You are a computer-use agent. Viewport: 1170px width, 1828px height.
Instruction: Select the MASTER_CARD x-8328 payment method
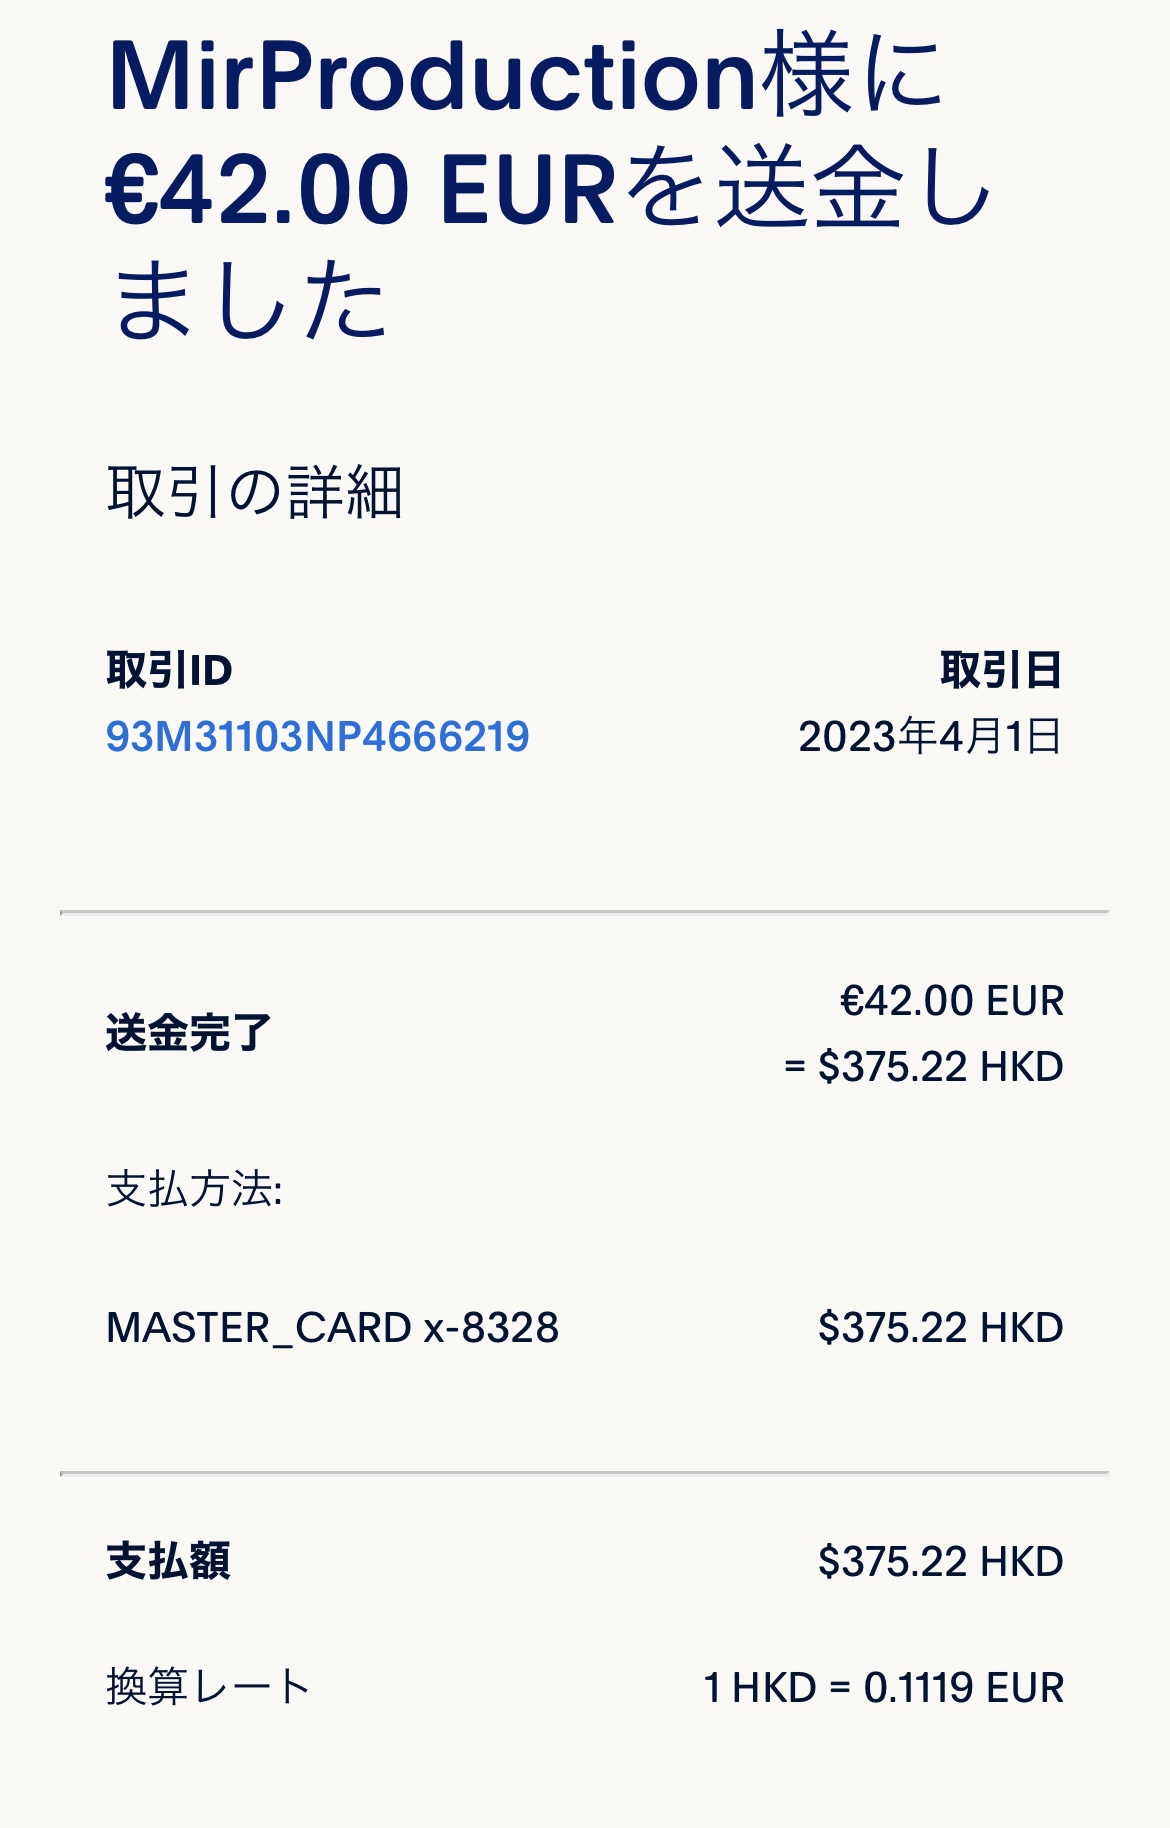[x=332, y=1328]
